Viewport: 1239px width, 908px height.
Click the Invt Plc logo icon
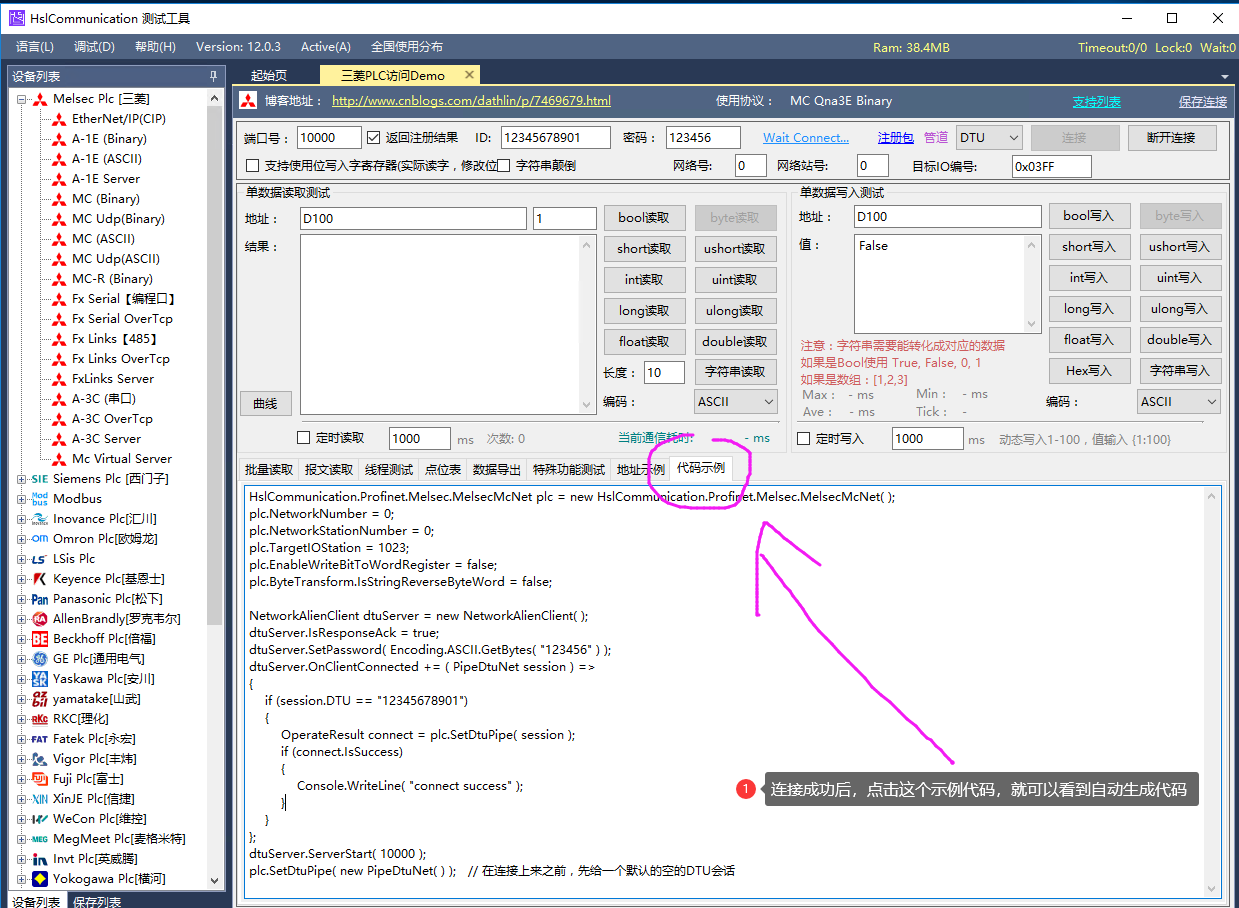[40, 859]
